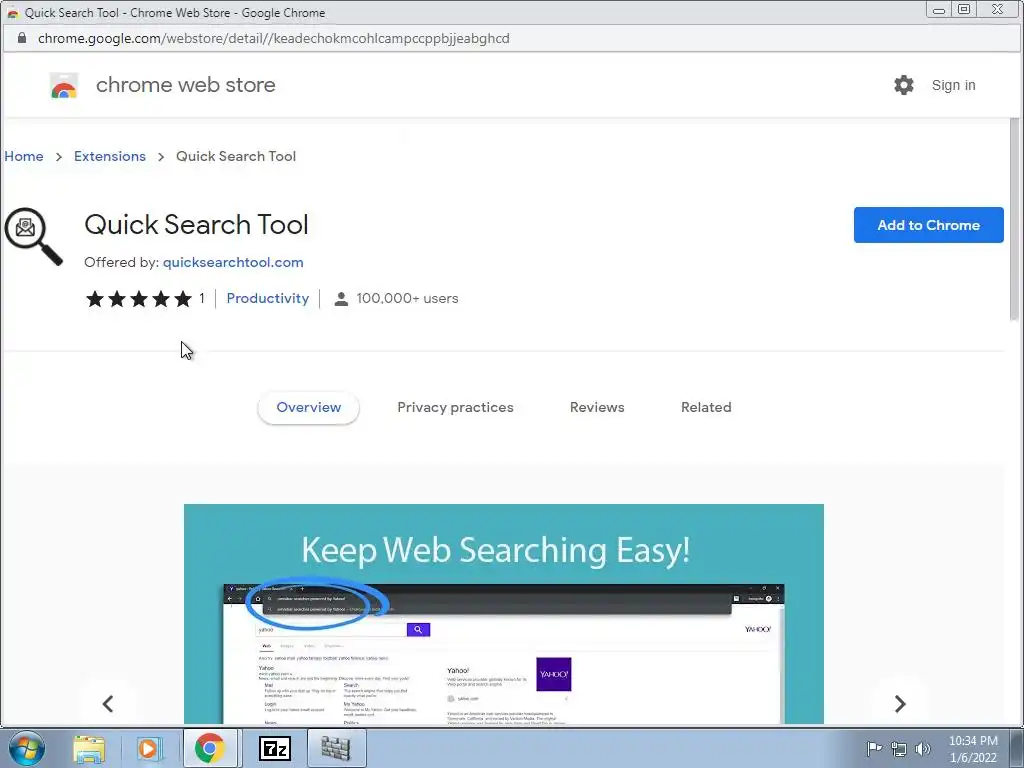Click the five-star rating

tap(138, 299)
